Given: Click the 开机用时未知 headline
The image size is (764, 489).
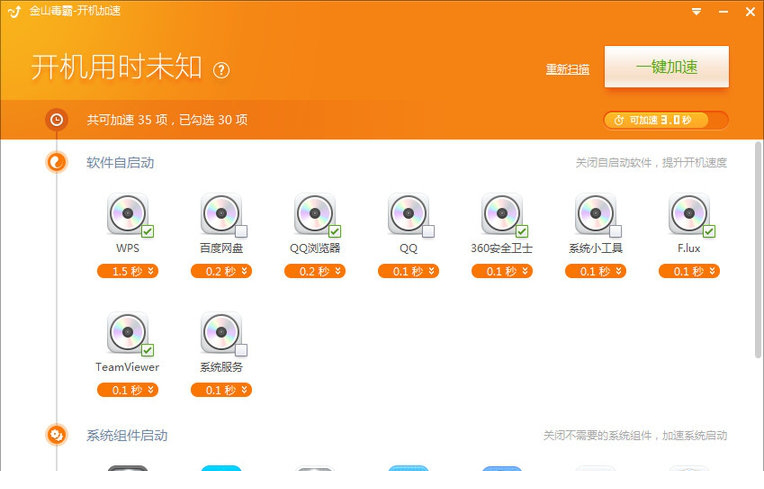Looking at the screenshot, I should tap(116, 67).
